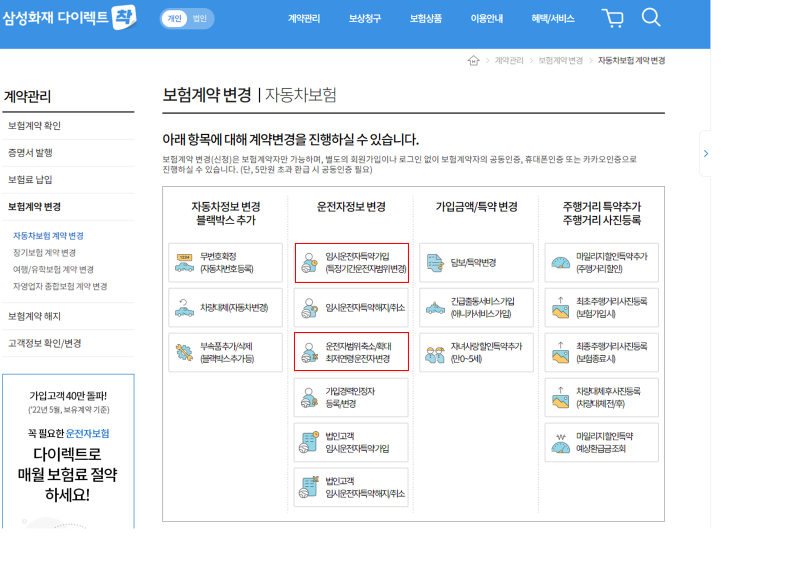Open 자동차보험 계약 변경 submenu link
Image resolution: width=800 pixels, height=576 pixels.
click(48, 236)
